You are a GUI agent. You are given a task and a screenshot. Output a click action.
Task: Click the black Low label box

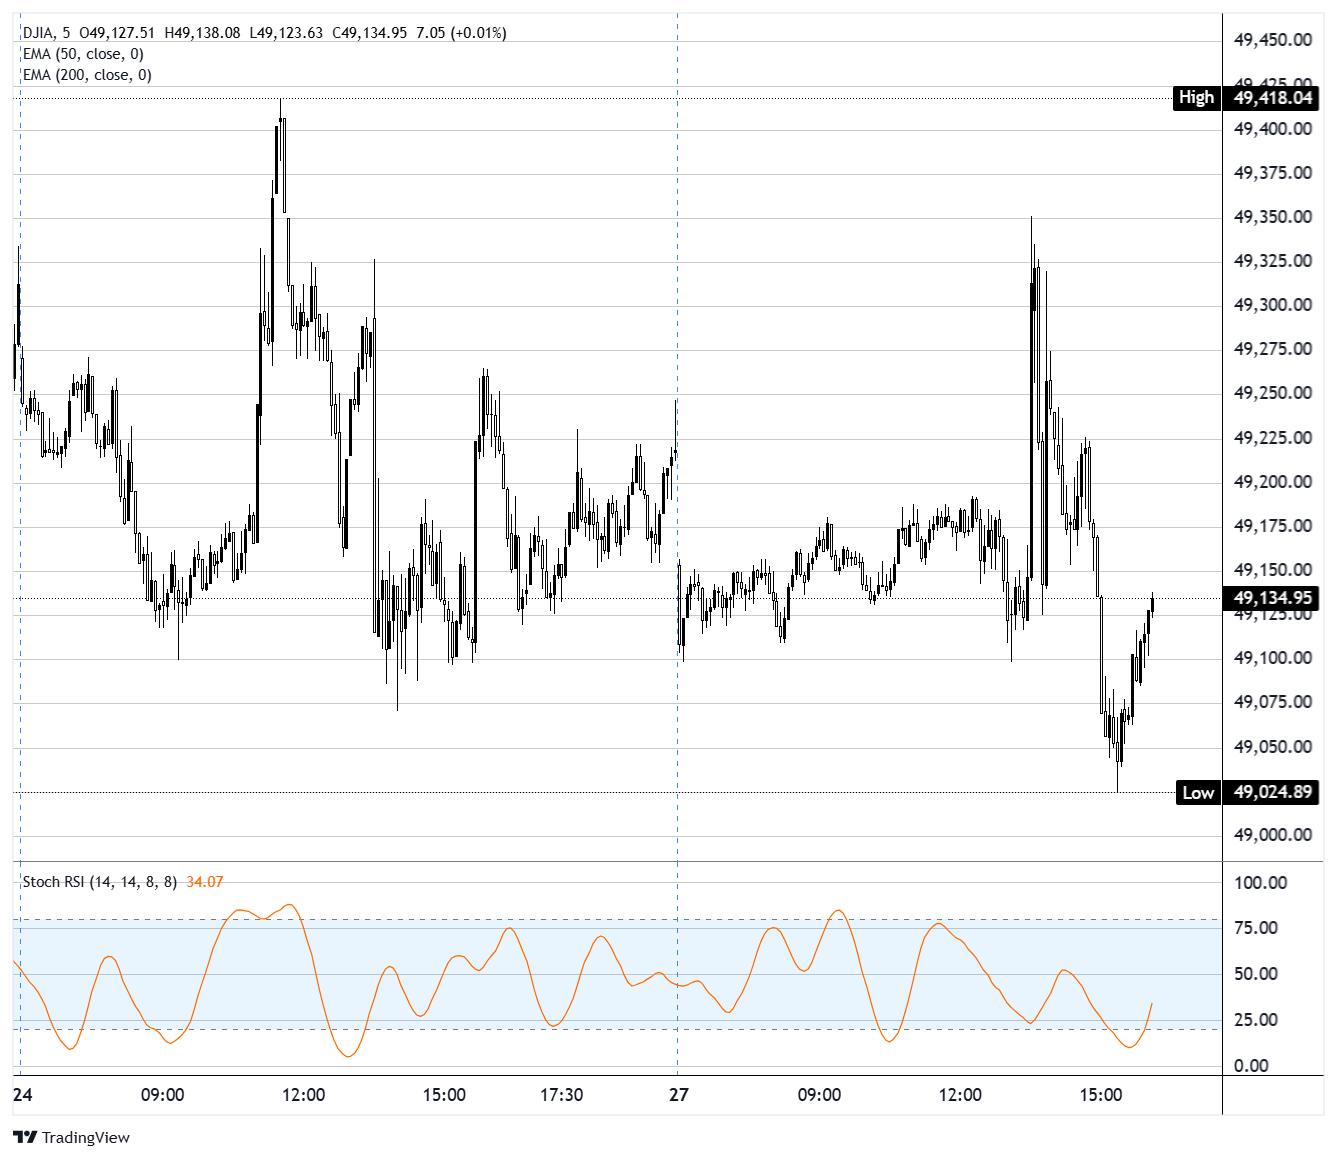click(1197, 793)
